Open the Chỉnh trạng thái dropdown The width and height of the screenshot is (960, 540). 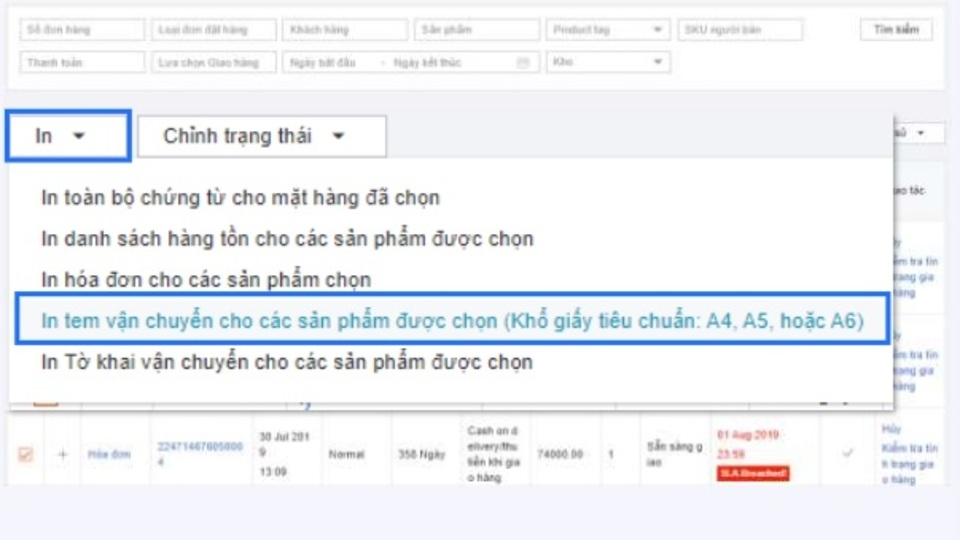coord(262,136)
